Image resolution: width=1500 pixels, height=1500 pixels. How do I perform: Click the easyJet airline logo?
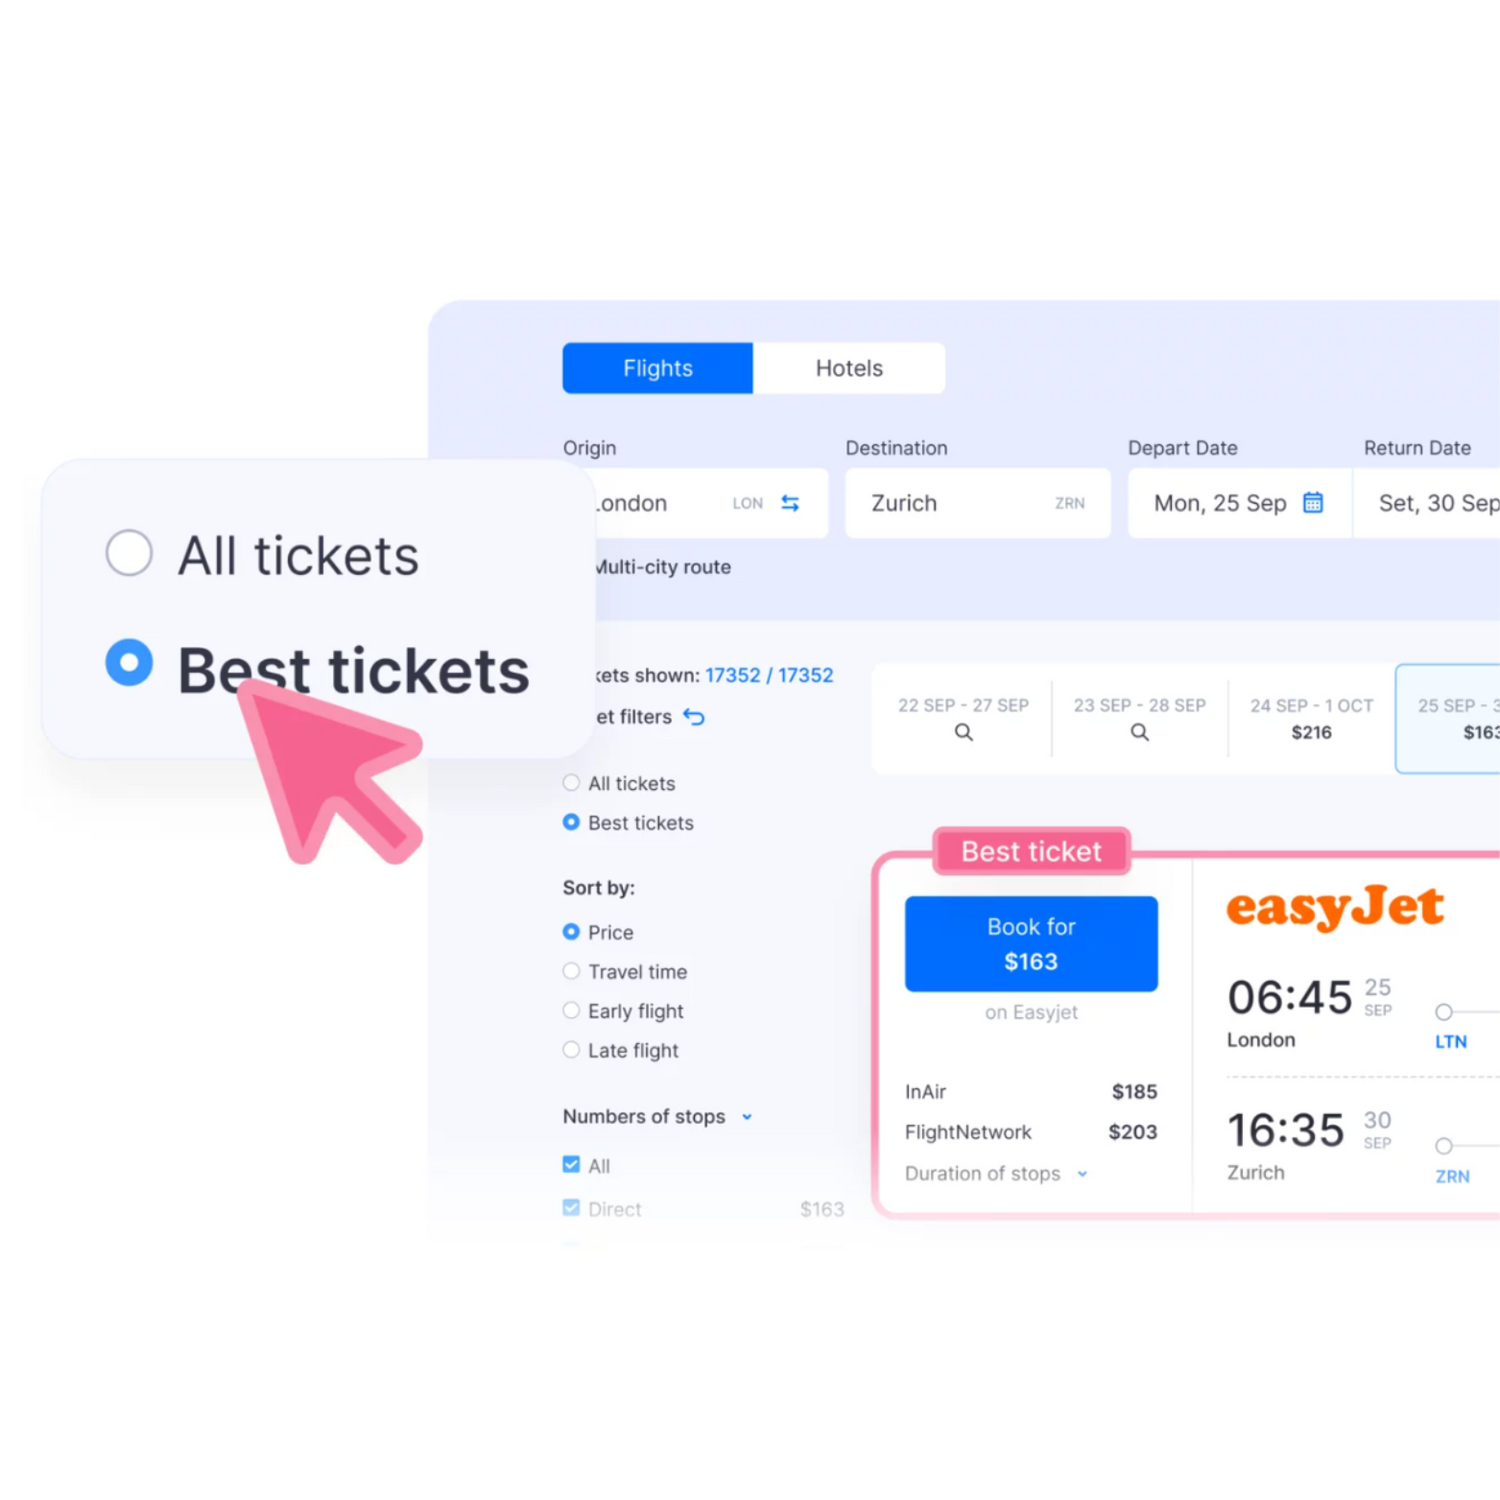tap(1334, 907)
